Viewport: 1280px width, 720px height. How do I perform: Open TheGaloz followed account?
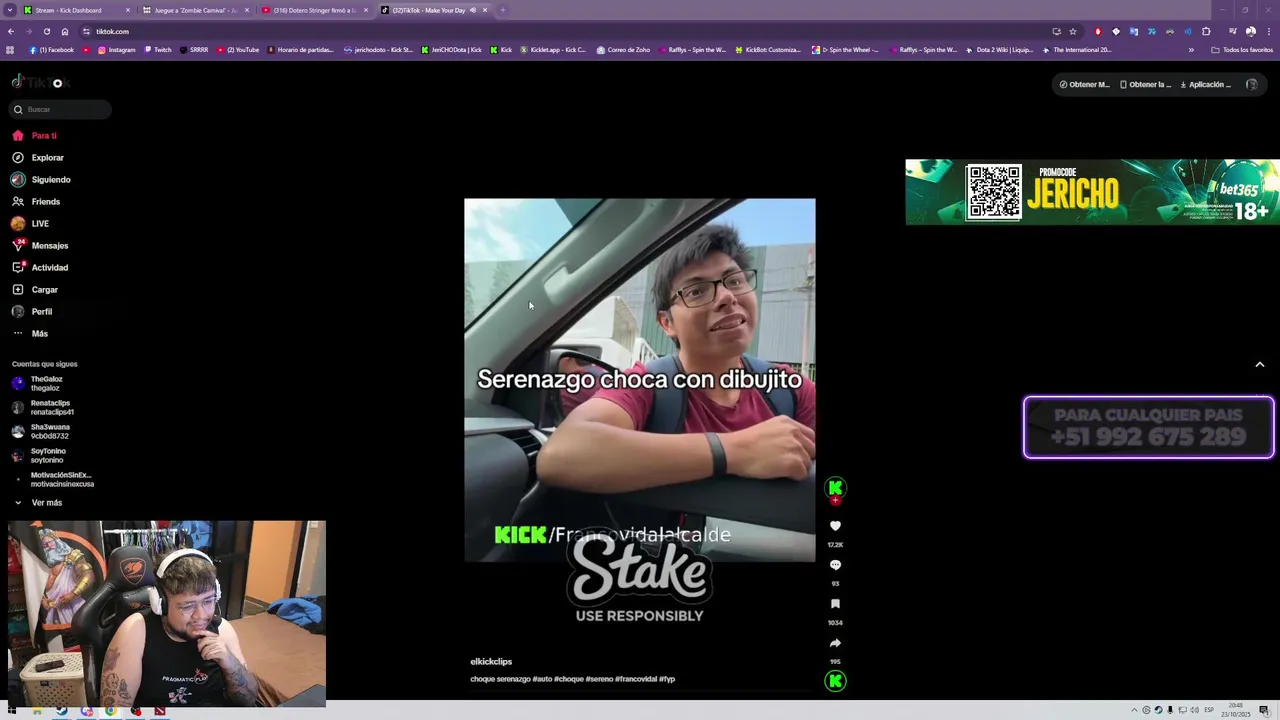pyautogui.click(x=38, y=383)
